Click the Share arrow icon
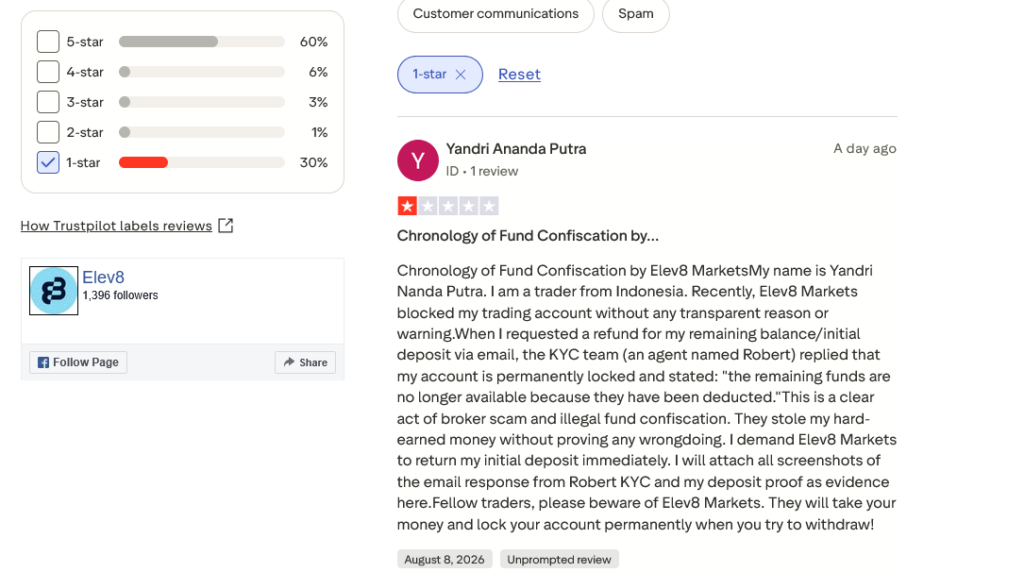The width and height of the screenshot is (1024, 572). [x=289, y=362]
